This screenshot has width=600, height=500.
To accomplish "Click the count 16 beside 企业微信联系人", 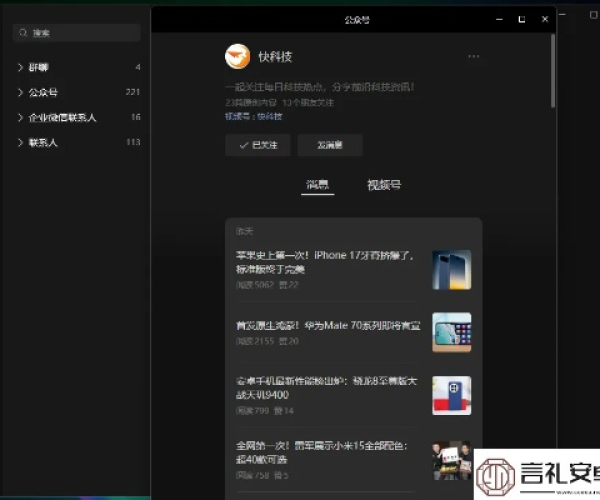I will (x=136, y=117).
